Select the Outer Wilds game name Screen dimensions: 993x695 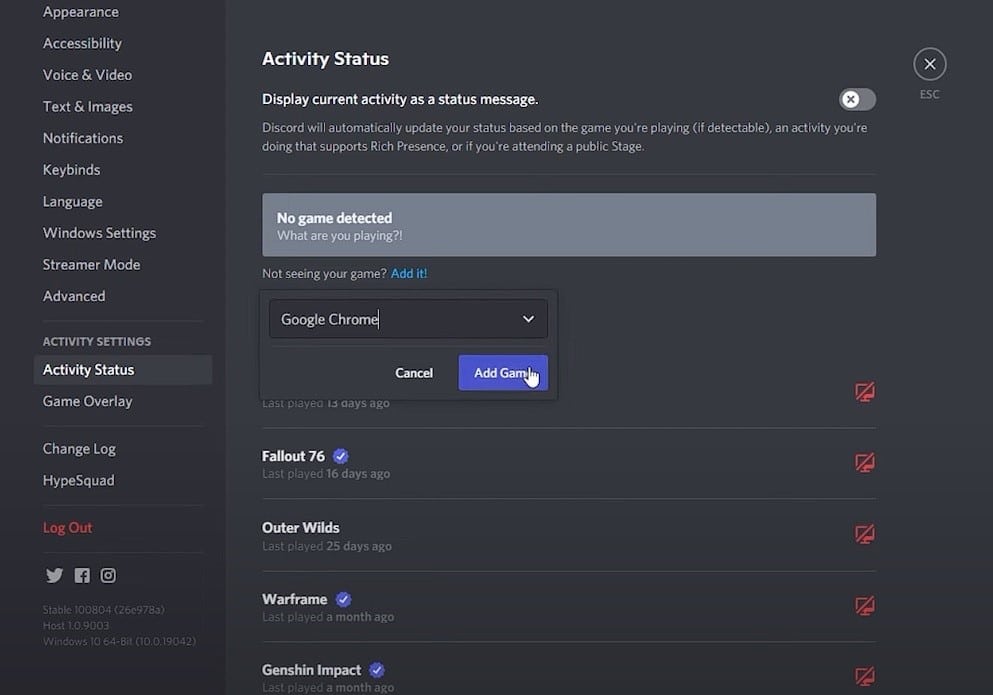(x=301, y=528)
